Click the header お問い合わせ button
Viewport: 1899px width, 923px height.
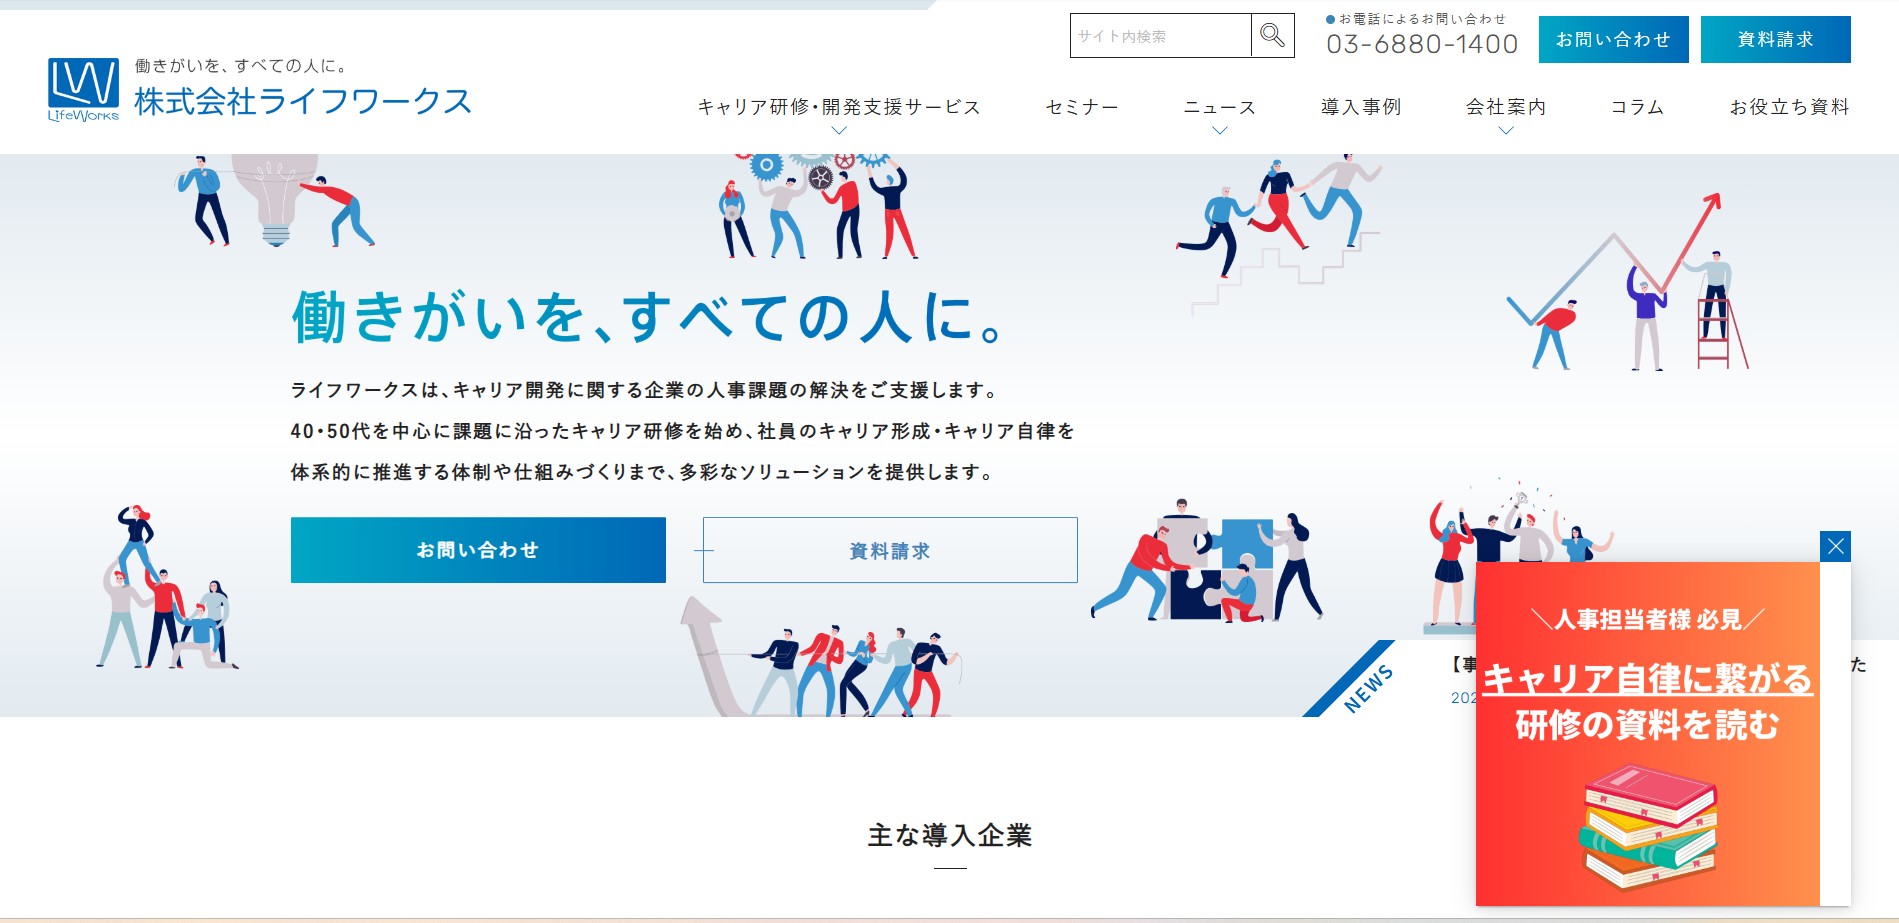(x=1613, y=39)
